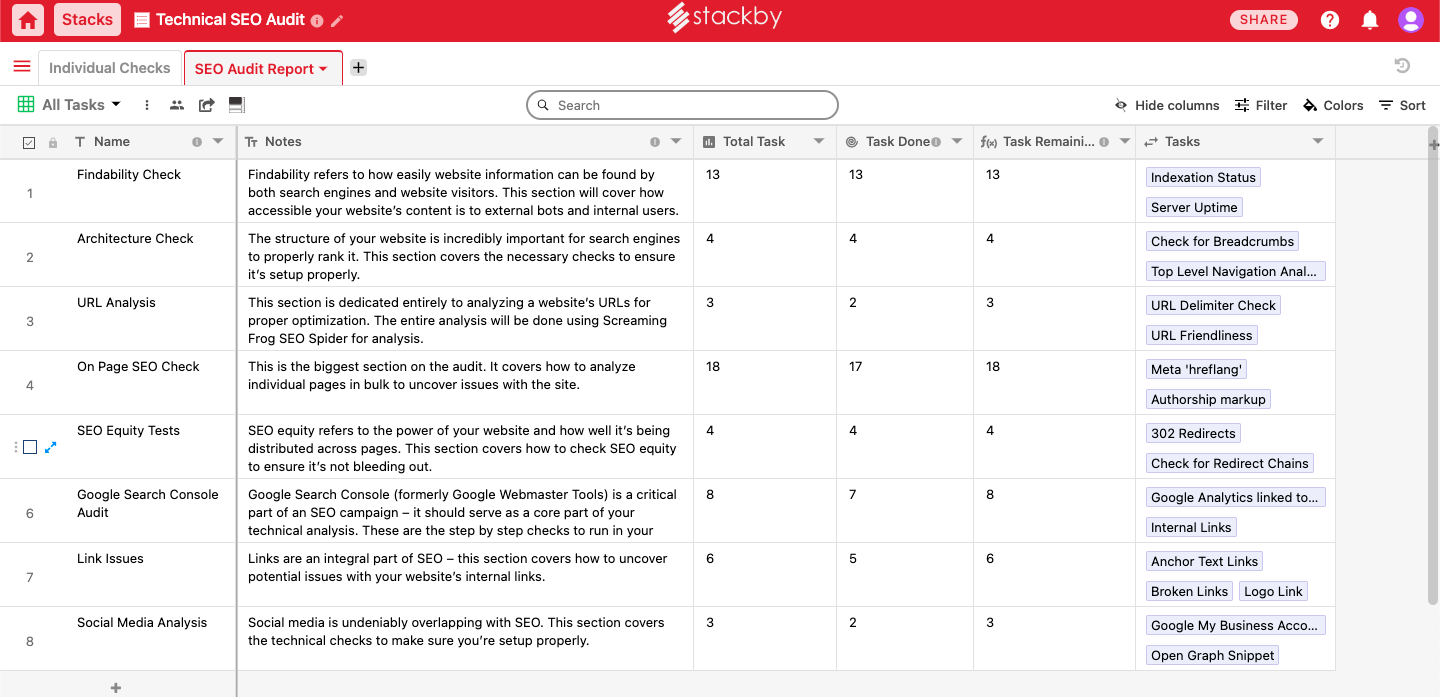
Task: Click Task Done value 17 in row 4
Action: [x=856, y=367]
